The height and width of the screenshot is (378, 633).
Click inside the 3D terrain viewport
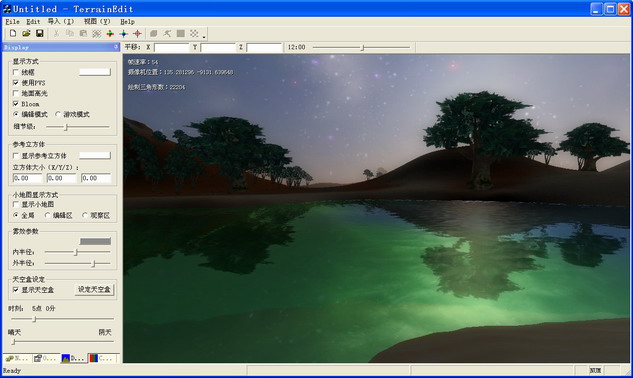377,208
